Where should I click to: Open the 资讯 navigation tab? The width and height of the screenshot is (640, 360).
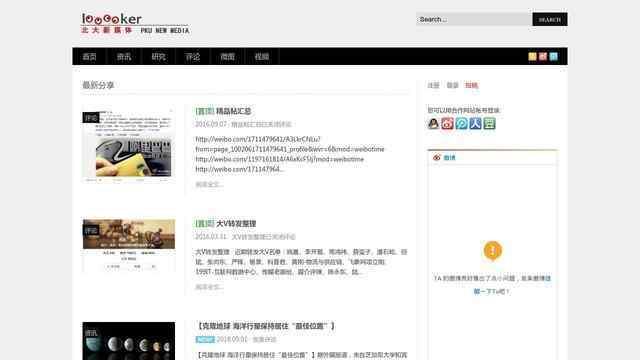coord(124,57)
